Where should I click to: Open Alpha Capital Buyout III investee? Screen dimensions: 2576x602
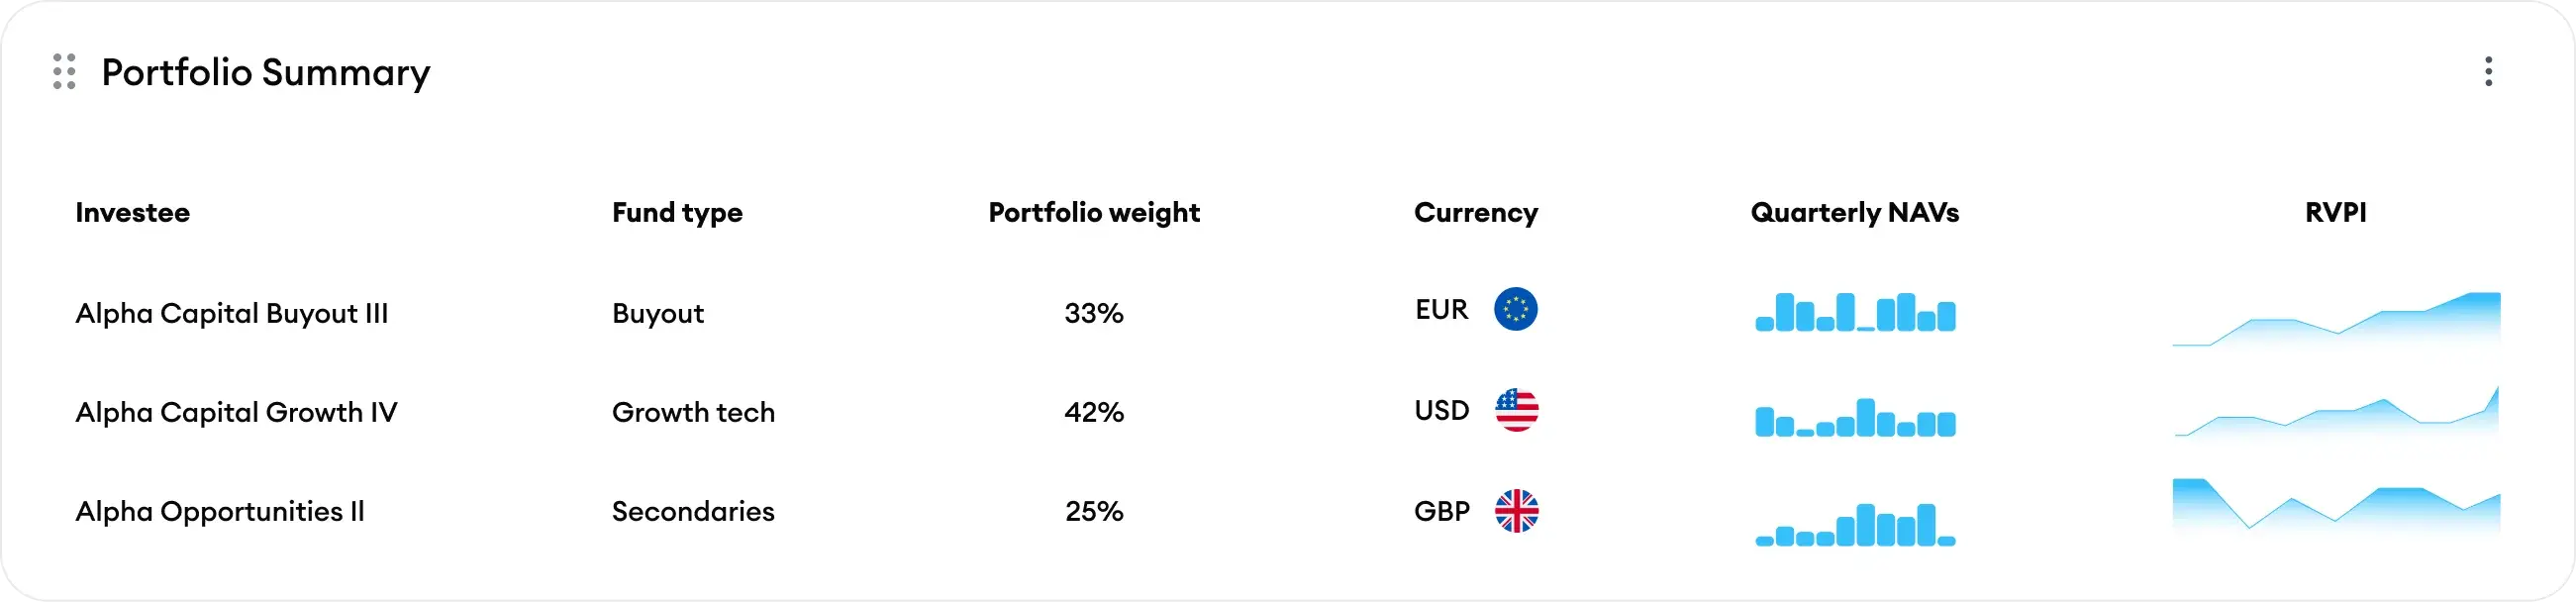(x=232, y=314)
